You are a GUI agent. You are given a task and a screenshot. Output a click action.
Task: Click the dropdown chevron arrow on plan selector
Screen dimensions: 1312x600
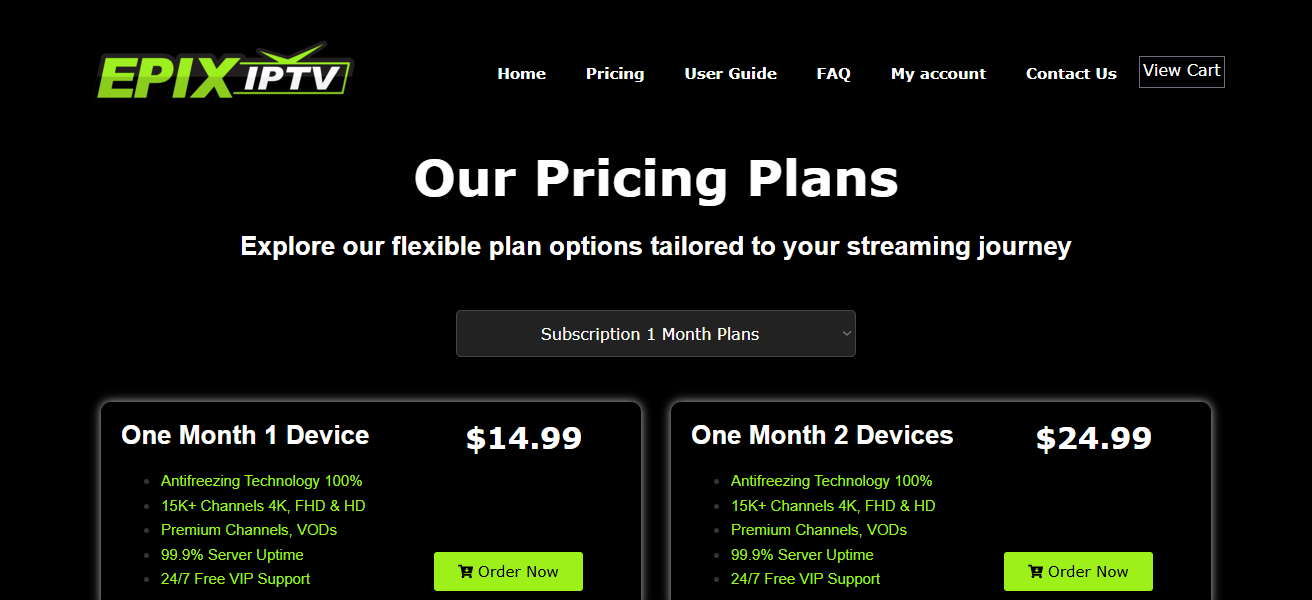846,334
